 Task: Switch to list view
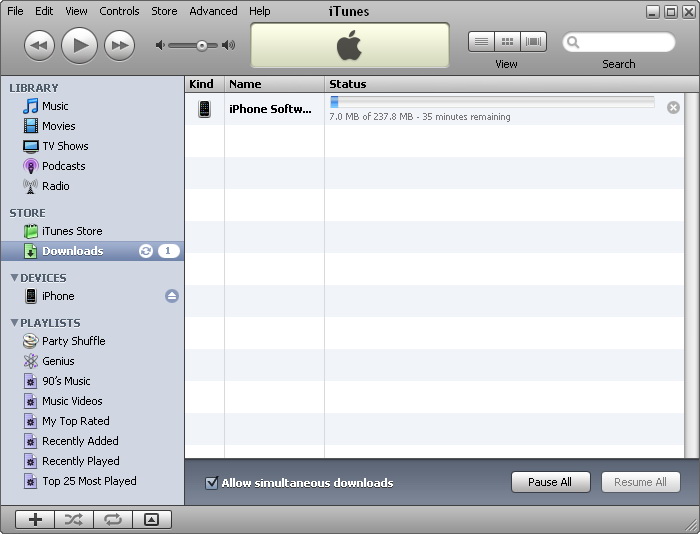481,42
